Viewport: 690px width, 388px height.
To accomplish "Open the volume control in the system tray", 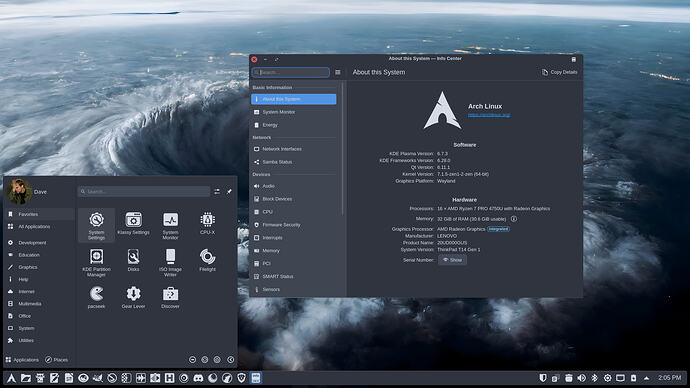I will tap(581, 378).
